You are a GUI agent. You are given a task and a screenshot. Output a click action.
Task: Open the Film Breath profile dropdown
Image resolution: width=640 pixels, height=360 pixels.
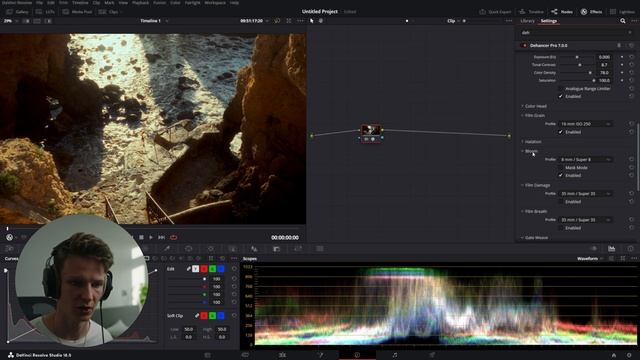click(585, 220)
